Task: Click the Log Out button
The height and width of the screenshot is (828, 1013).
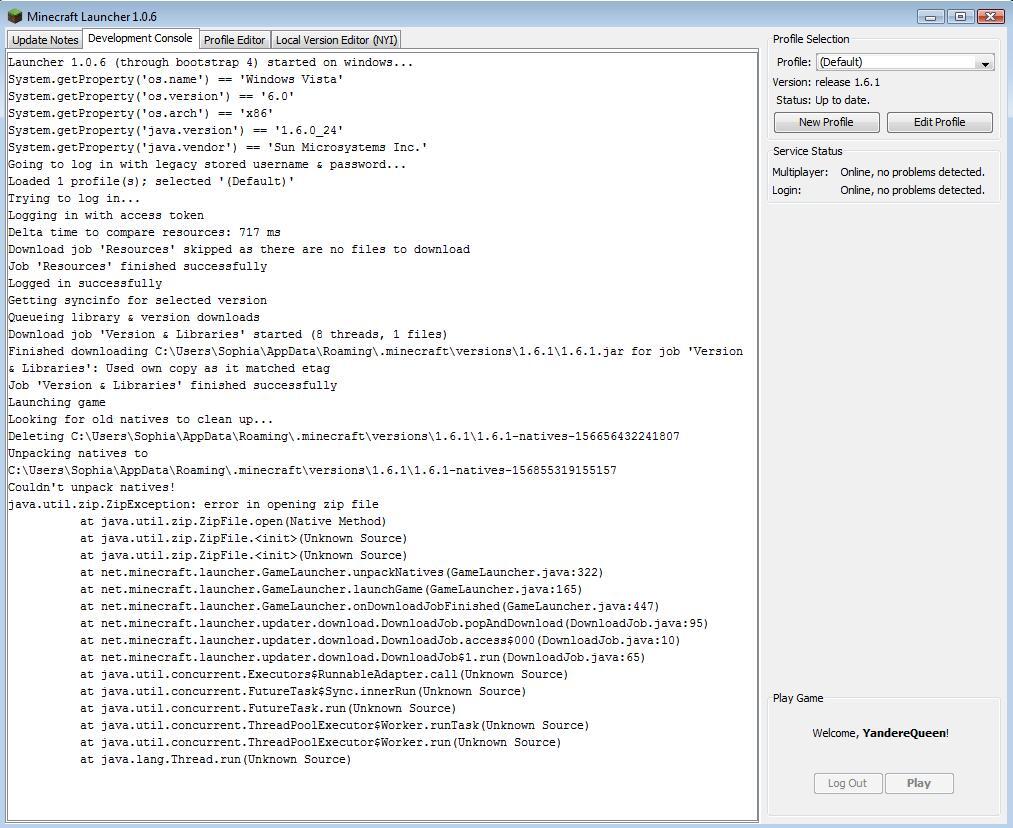Action: coord(848,783)
